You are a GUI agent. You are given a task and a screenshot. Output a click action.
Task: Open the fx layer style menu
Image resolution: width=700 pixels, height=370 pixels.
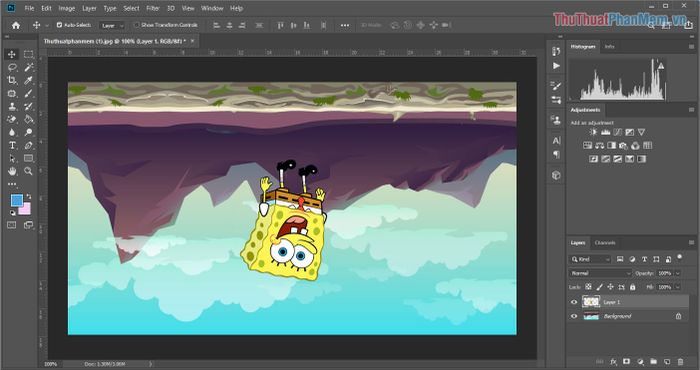coord(613,362)
